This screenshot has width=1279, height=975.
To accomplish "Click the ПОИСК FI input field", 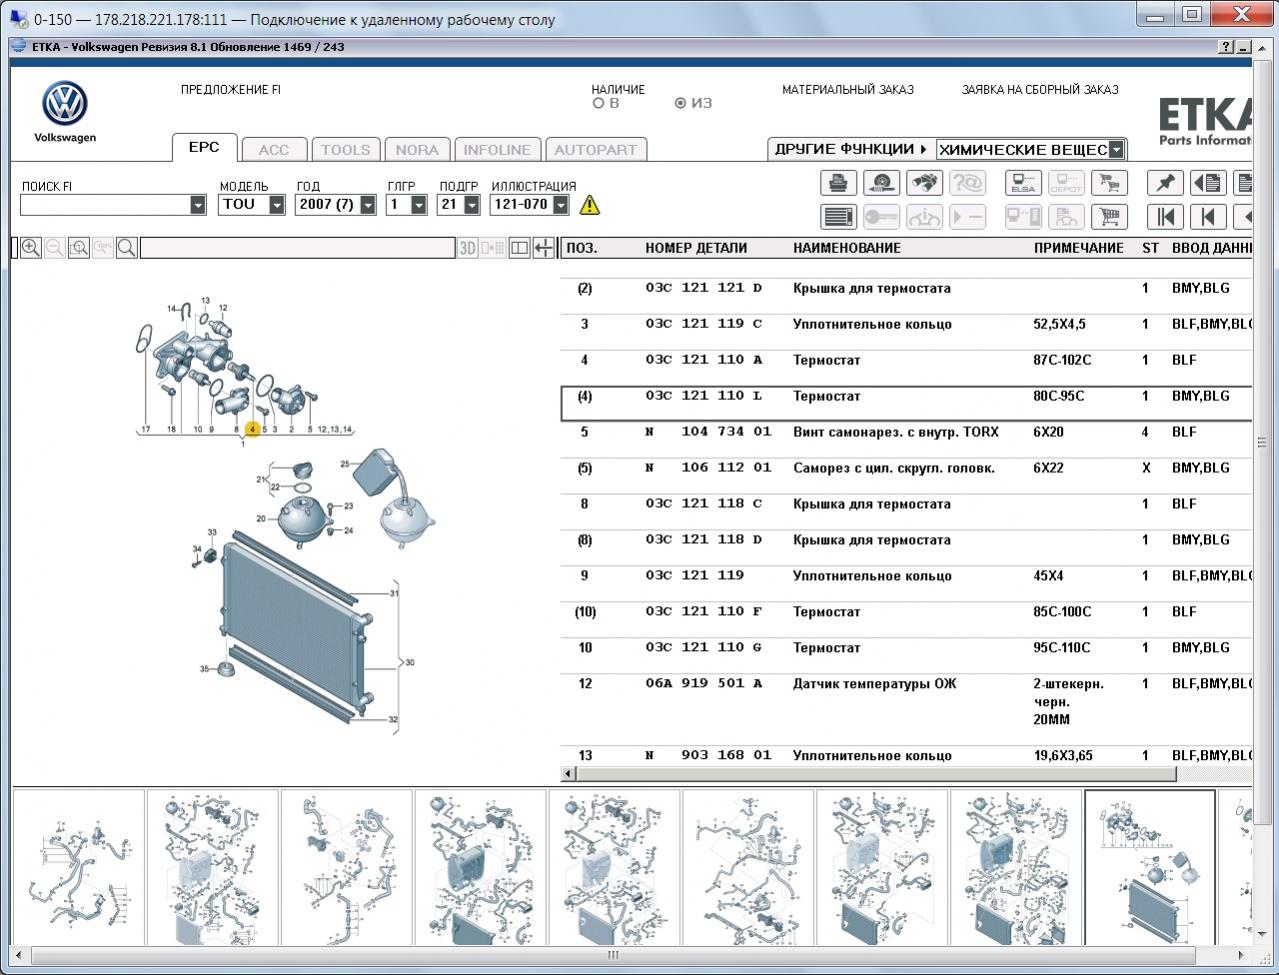I will pos(105,205).
